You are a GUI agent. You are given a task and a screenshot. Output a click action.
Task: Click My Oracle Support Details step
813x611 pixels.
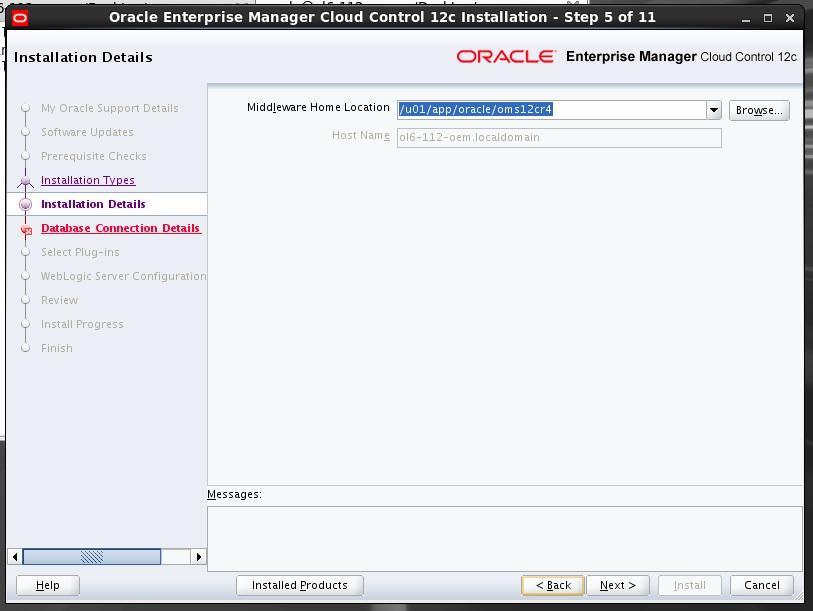pyautogui.click(x=109, y=108)
